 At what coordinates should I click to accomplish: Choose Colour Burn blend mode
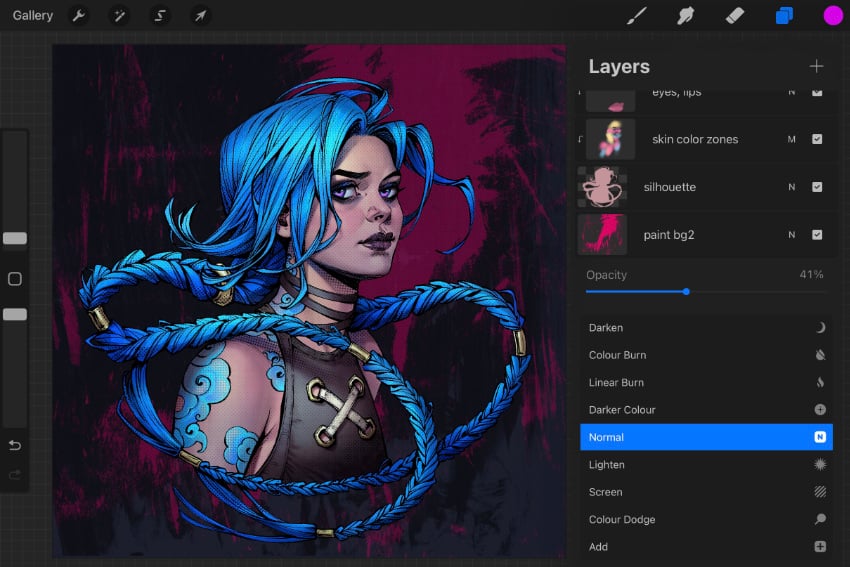[706, 355]
